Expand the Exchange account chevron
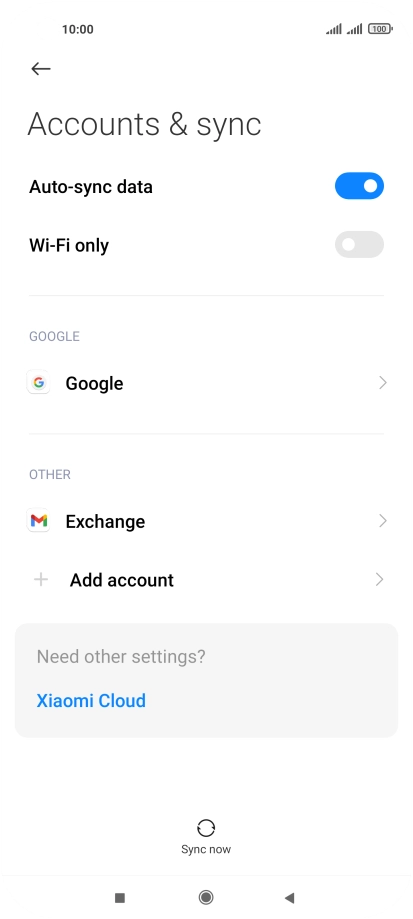Image resolution: width=413 pixels, height=919 pixels. (x=383, y=520)
